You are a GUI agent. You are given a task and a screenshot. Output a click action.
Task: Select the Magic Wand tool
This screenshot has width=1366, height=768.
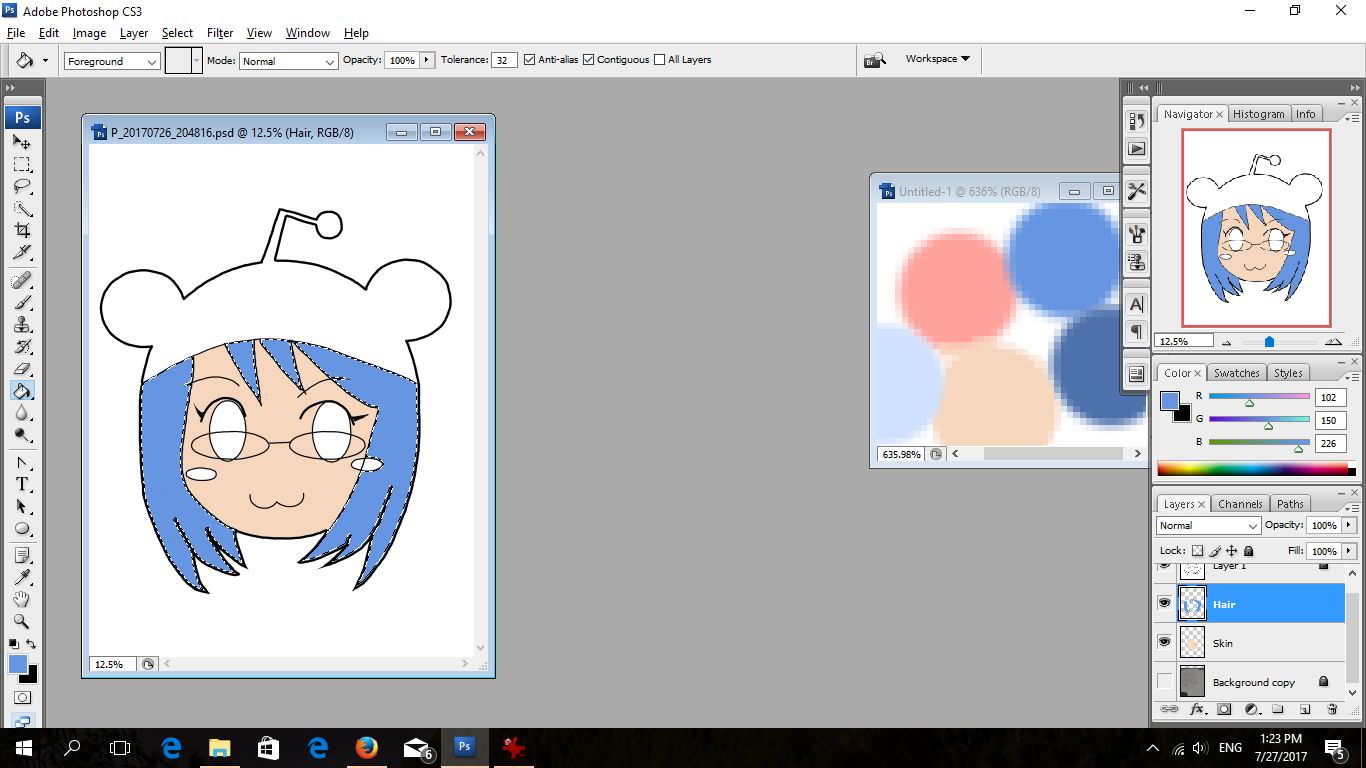(21, 208)
